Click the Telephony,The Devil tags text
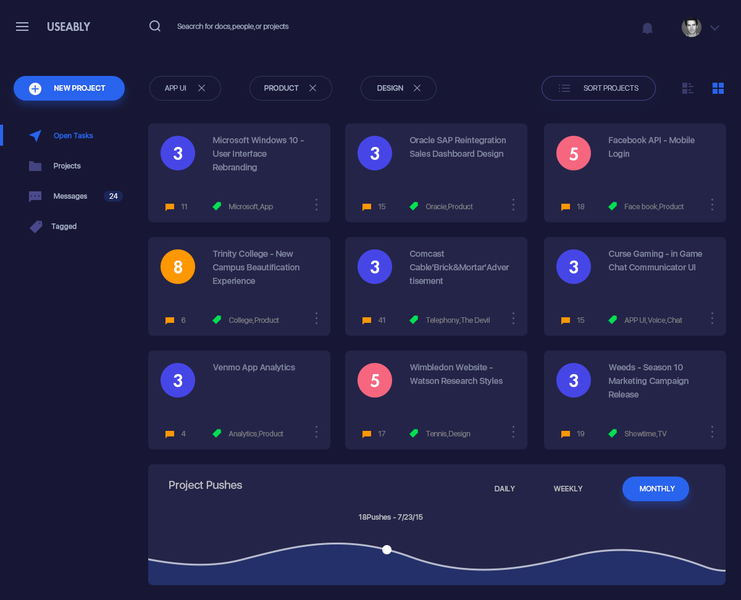The width and height of the screenshot is (741, 600). point(457,320)
